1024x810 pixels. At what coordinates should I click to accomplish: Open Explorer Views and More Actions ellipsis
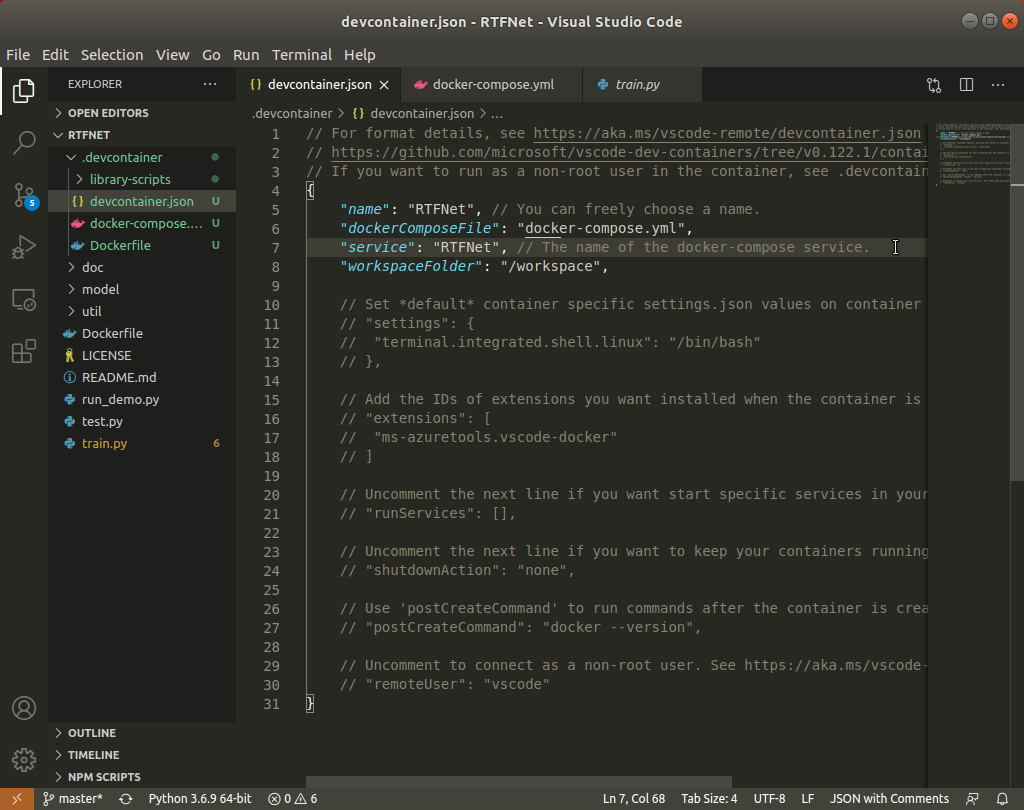[x=210, y=84]
